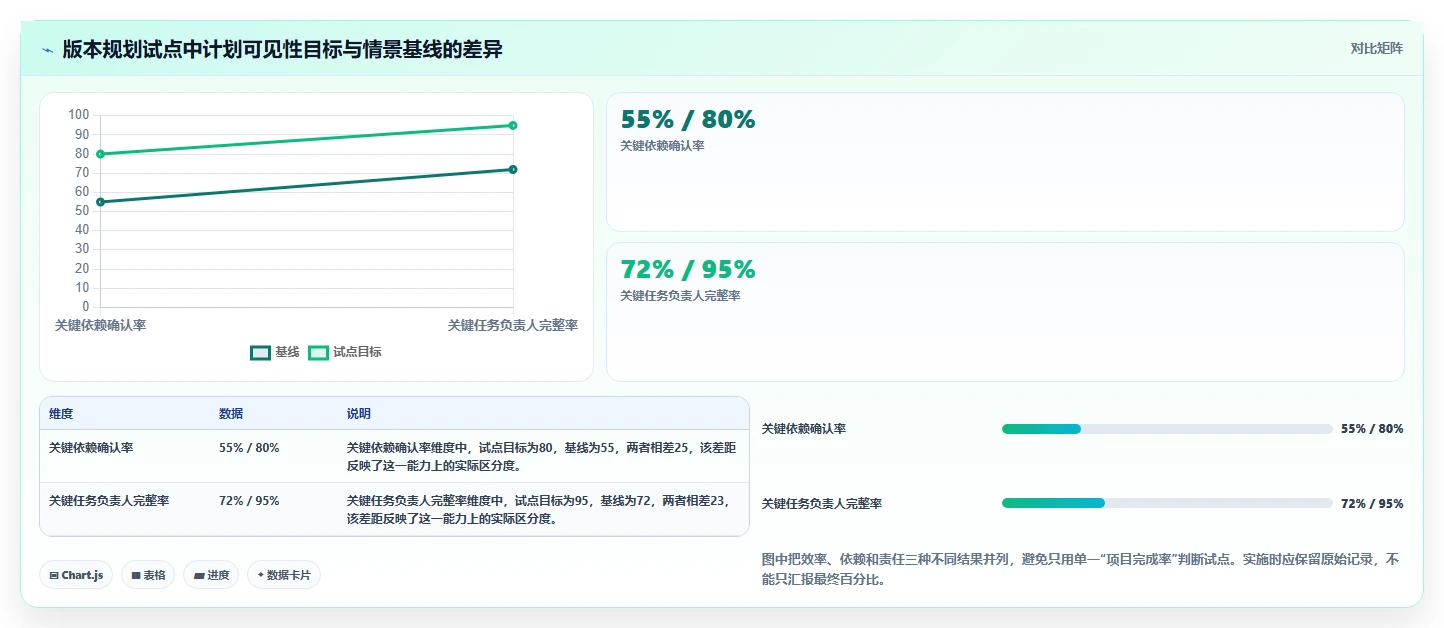Image resolution: width=1444 pixels, height=628 pixels.
Task: Click progress label 关键依赖确认率
Action: point(804,429)
